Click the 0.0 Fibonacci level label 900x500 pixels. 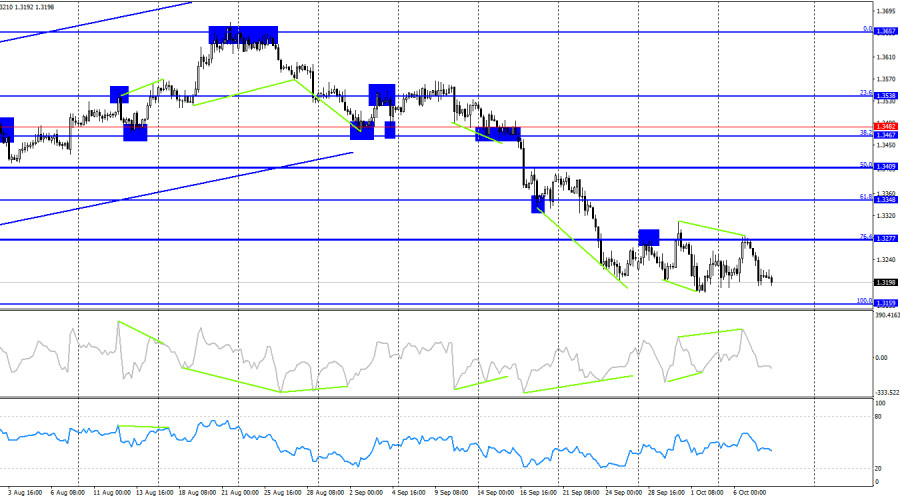point(868,29)
